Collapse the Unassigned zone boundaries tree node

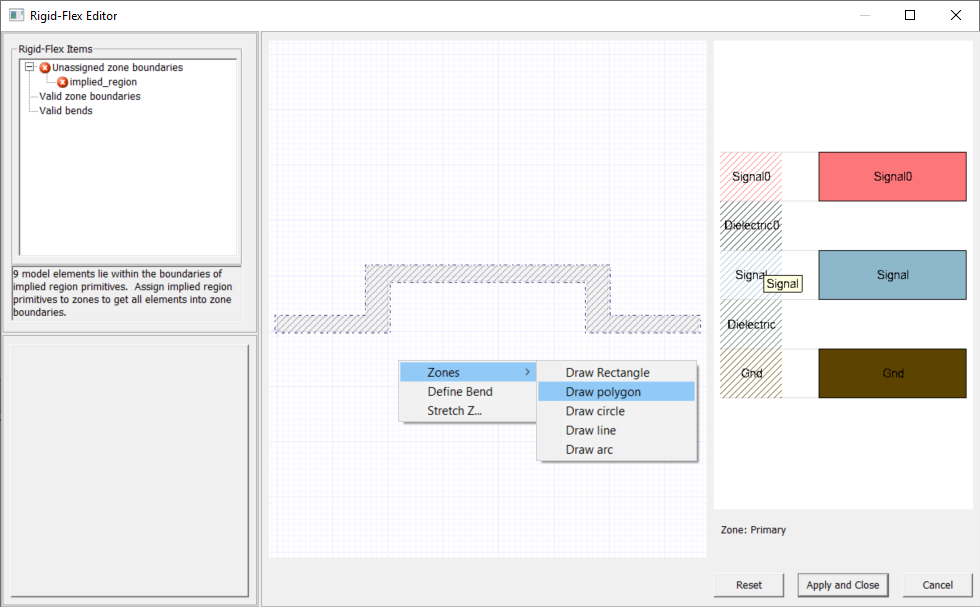(x=30, y=68)
